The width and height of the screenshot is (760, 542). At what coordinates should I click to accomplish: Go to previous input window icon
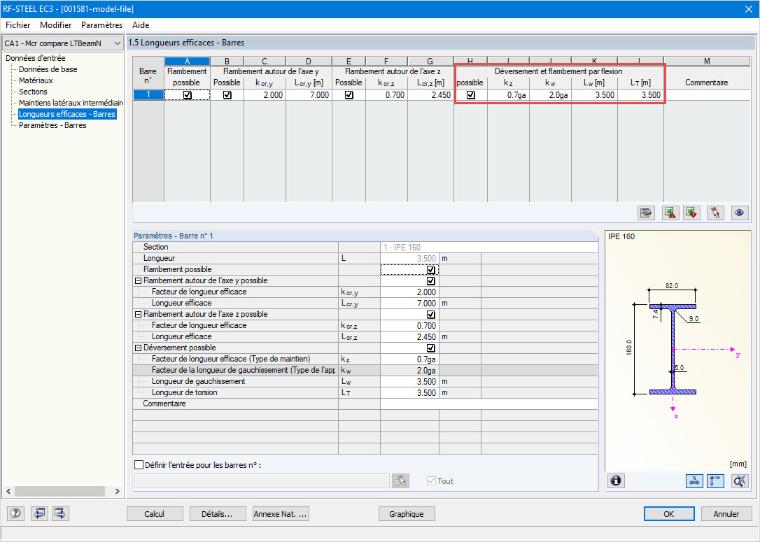tap(39, 513)
